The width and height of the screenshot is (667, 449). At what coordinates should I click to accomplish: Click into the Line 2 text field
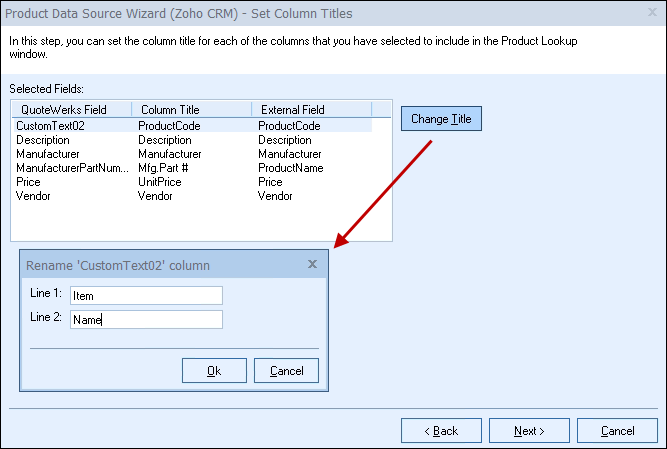(146, 319)
